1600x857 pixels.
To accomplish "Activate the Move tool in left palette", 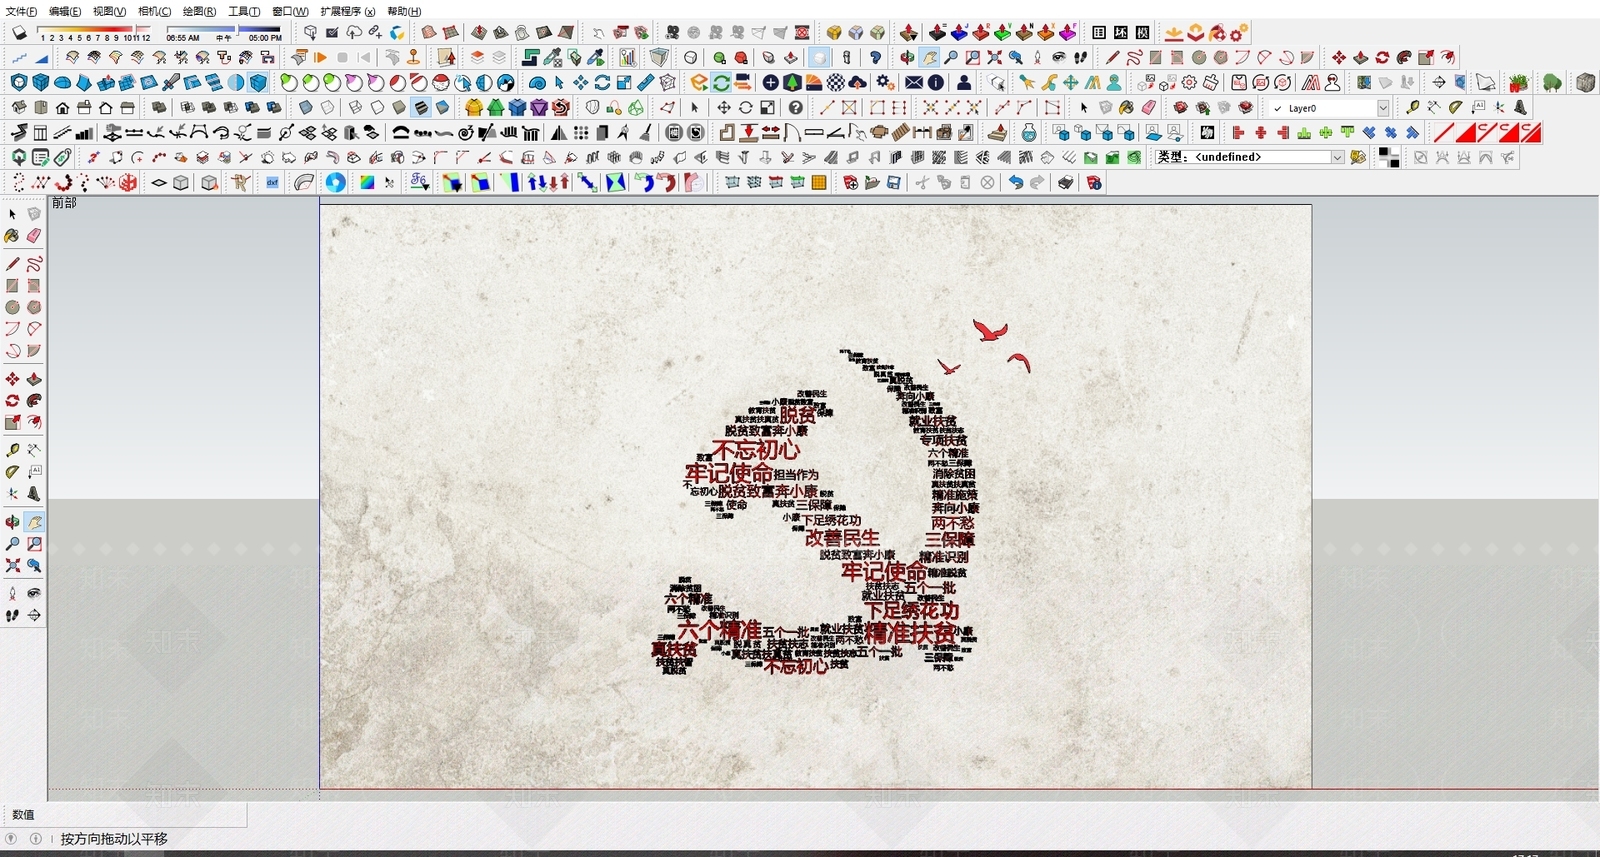I will point(12,379).
